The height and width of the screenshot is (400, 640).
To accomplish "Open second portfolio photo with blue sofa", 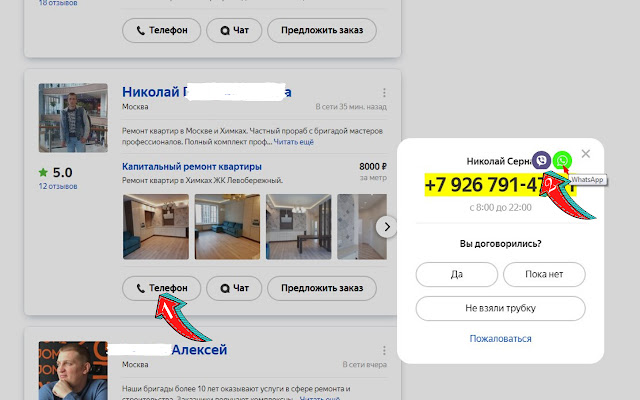I will [227, 227].
